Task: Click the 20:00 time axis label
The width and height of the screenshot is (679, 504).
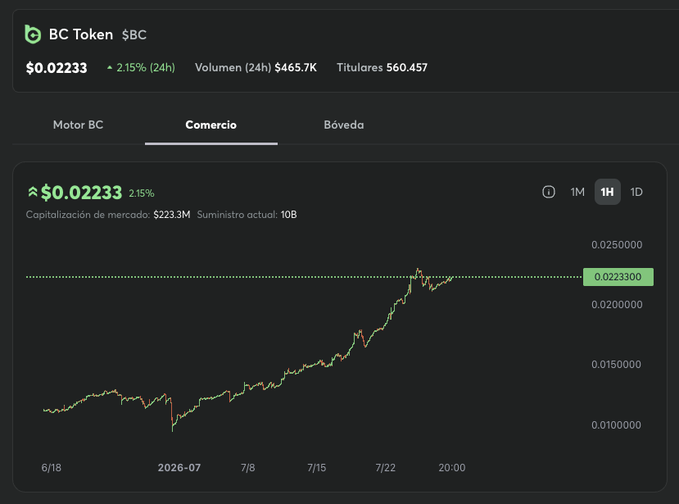Action: tap(452, 468)
